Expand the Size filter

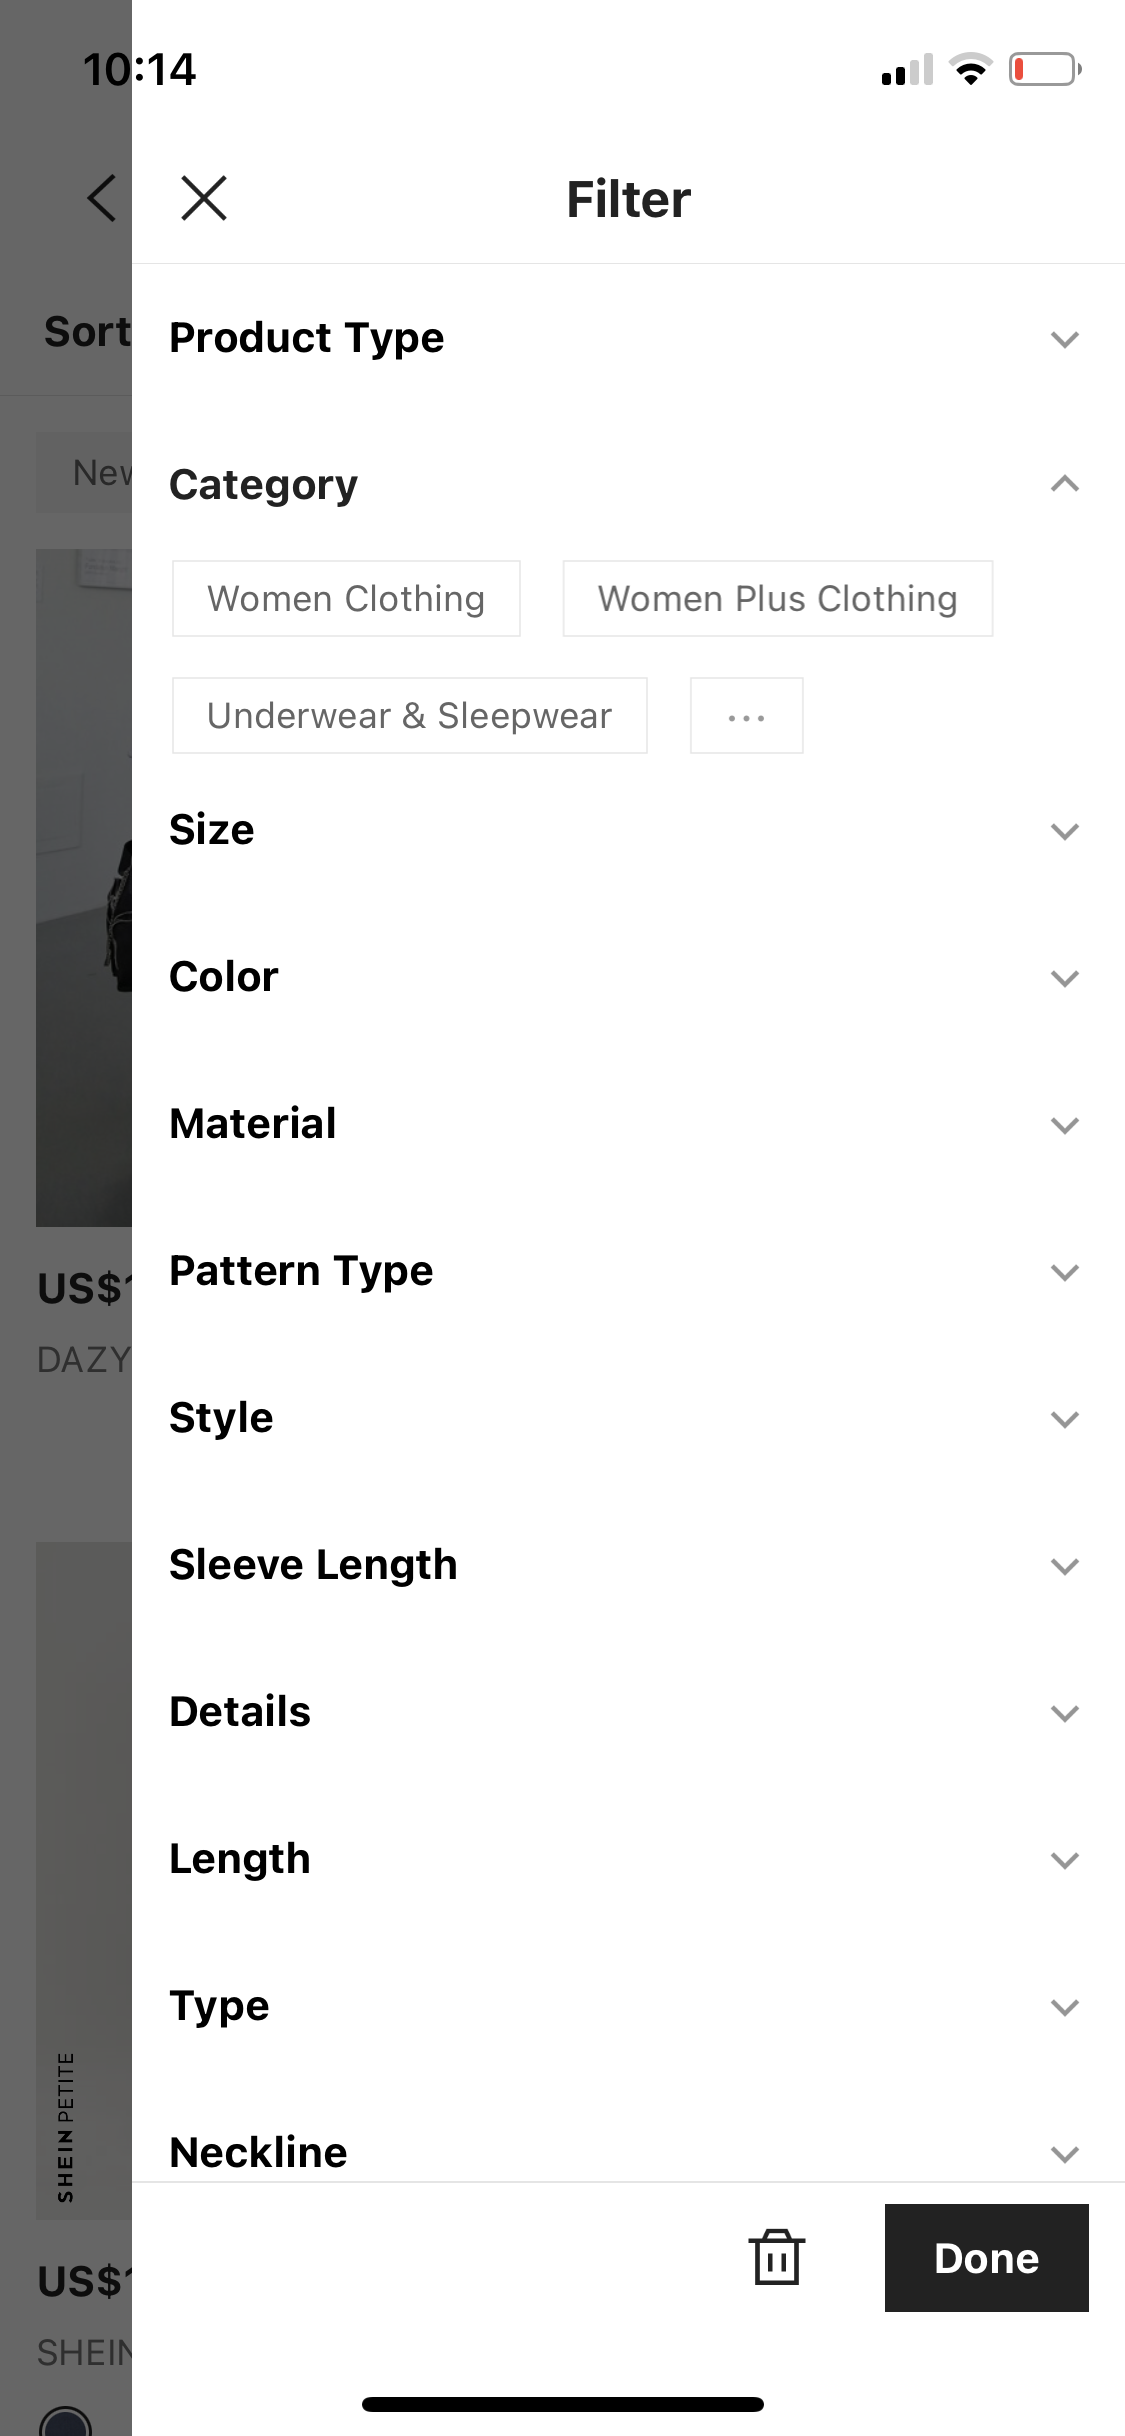coord(1064,831)
